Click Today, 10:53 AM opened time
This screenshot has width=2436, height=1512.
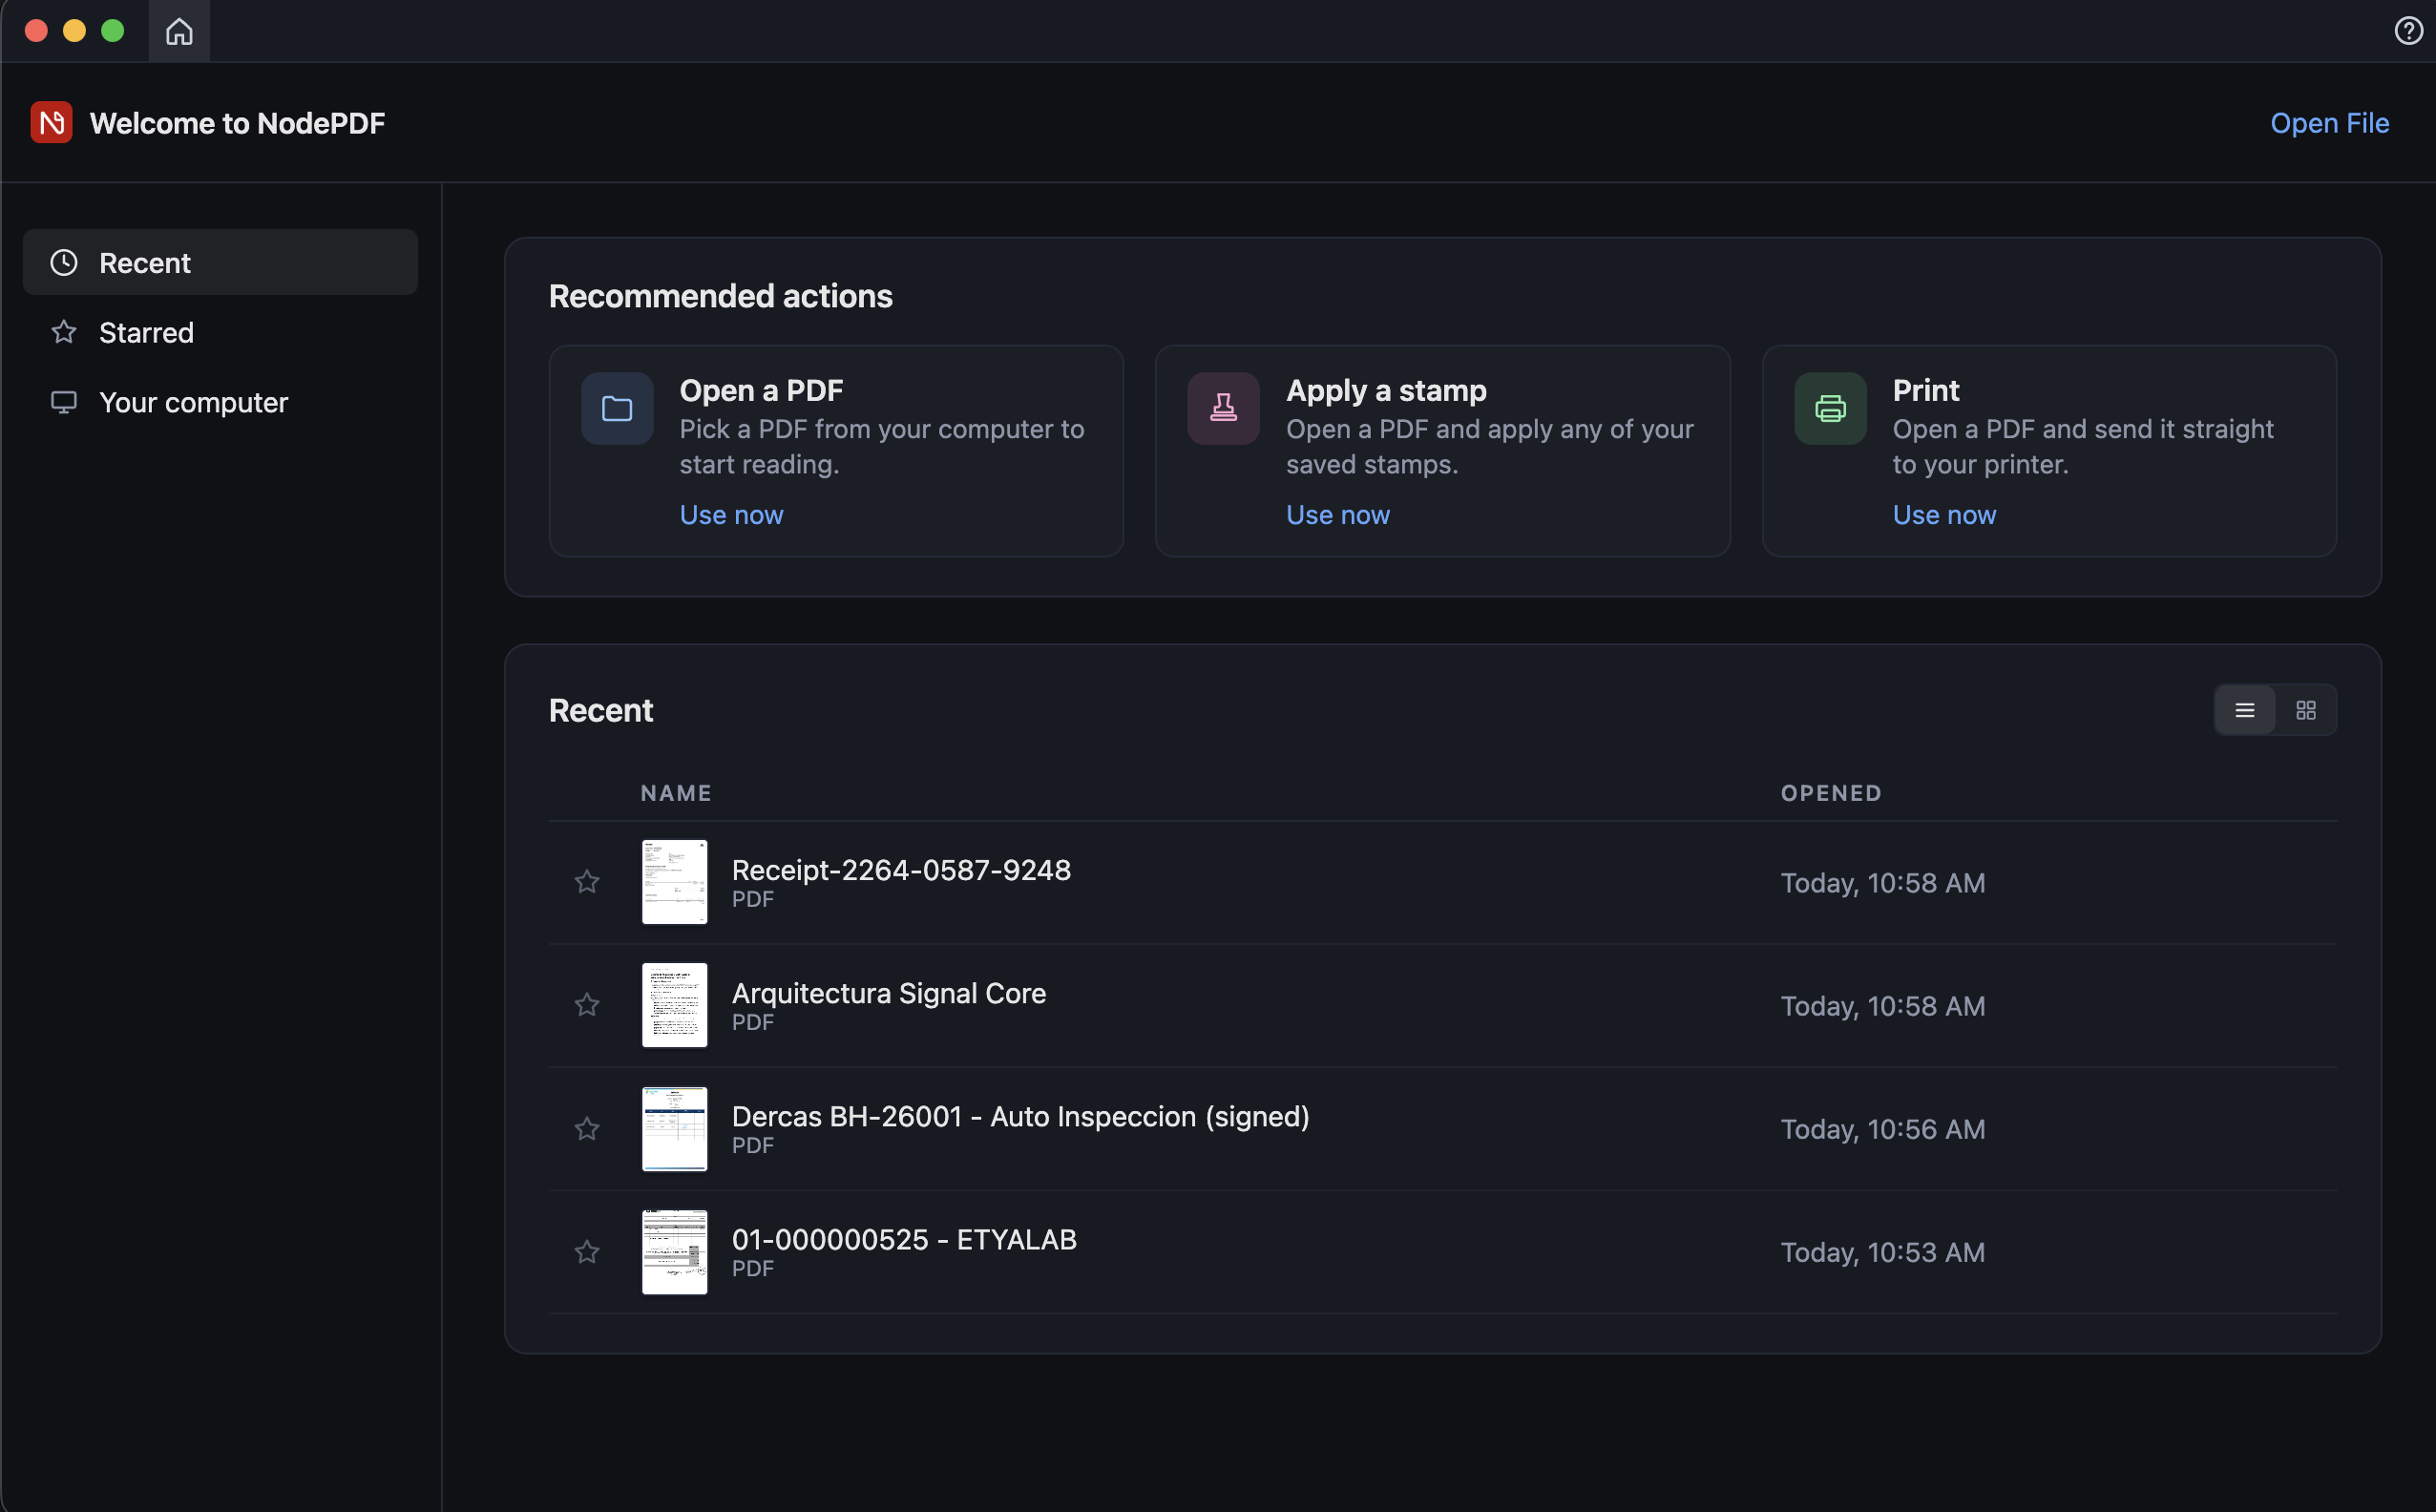point(1883,1252)
